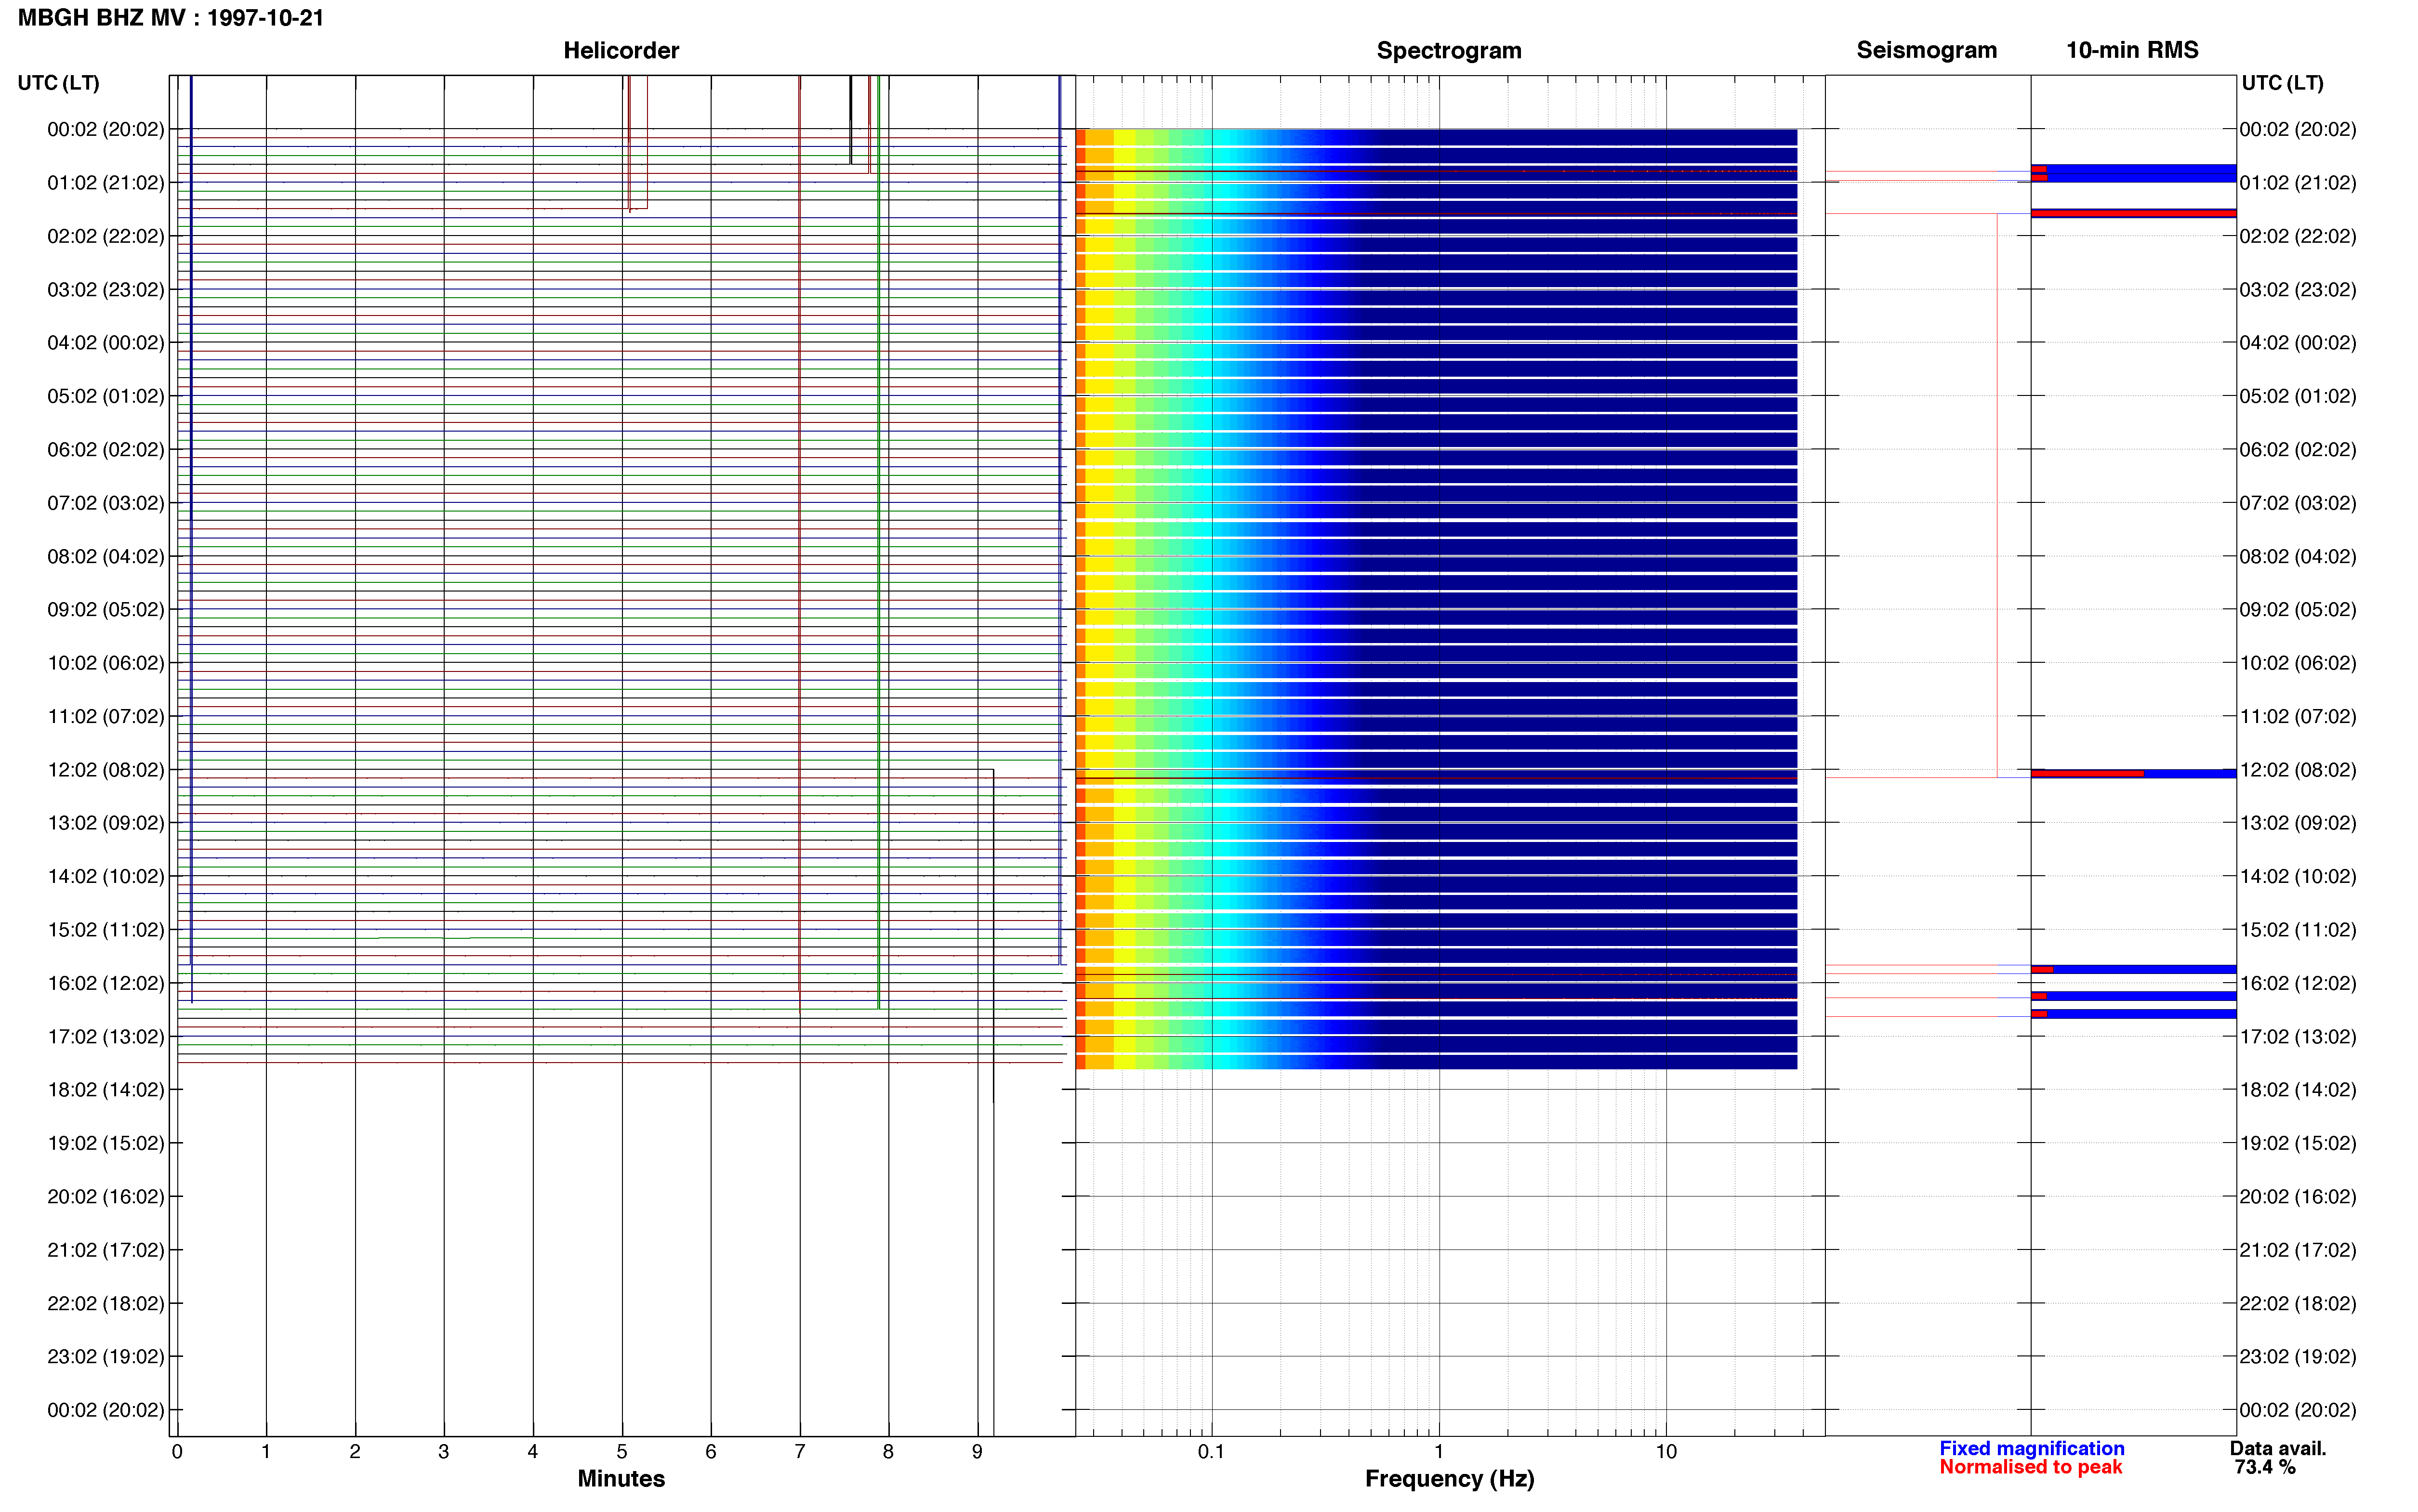Click the left '23:02 (19:02)' time label
The image size is (2418, 1512).
point(106,1357)
